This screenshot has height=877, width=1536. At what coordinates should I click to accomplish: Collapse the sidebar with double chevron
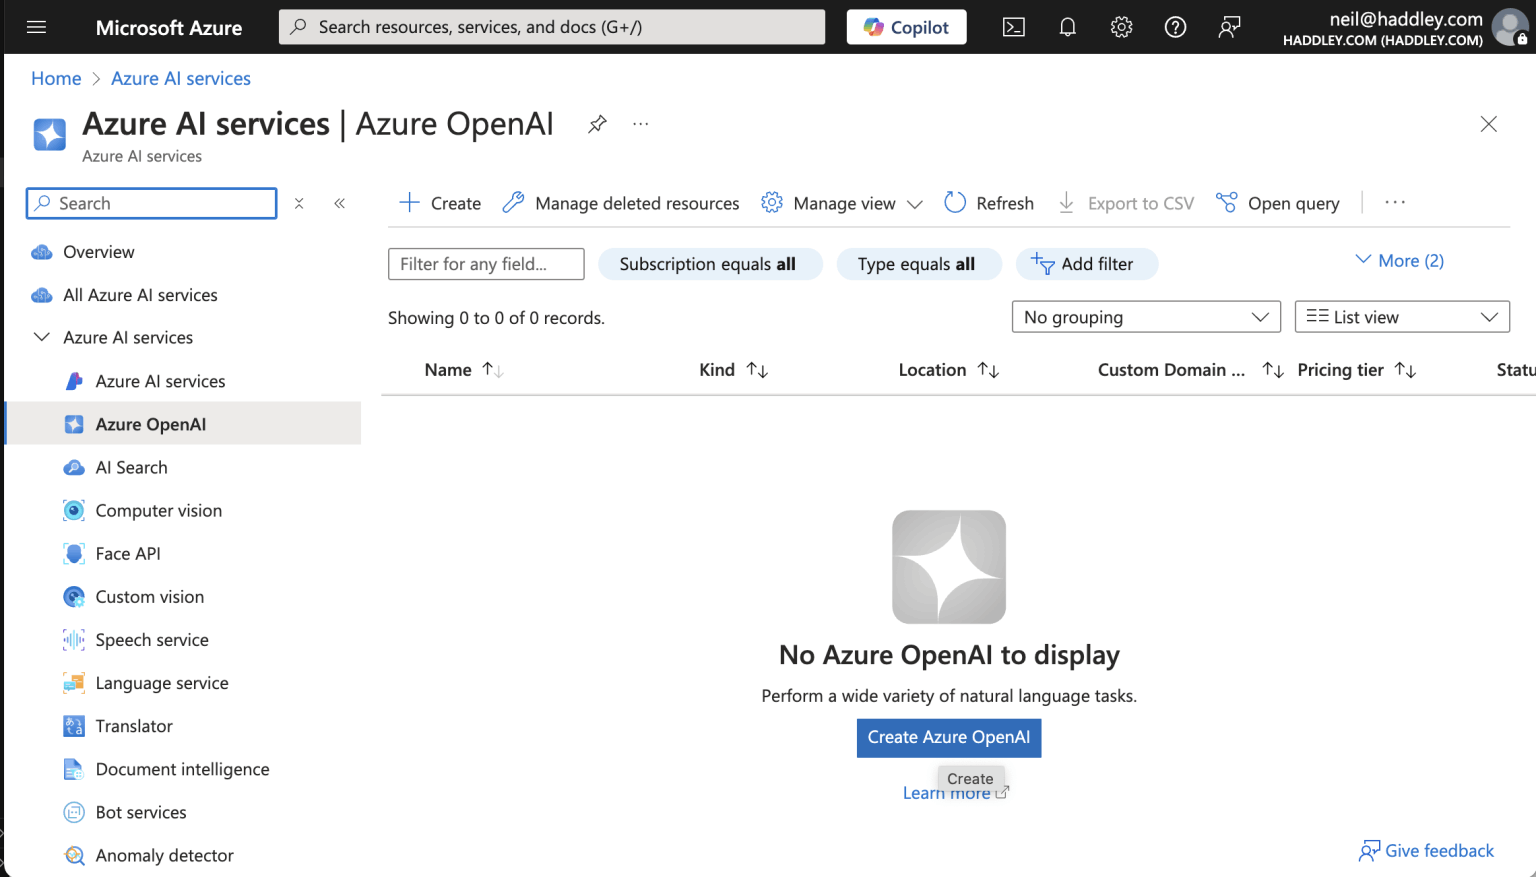coord(340,203)
